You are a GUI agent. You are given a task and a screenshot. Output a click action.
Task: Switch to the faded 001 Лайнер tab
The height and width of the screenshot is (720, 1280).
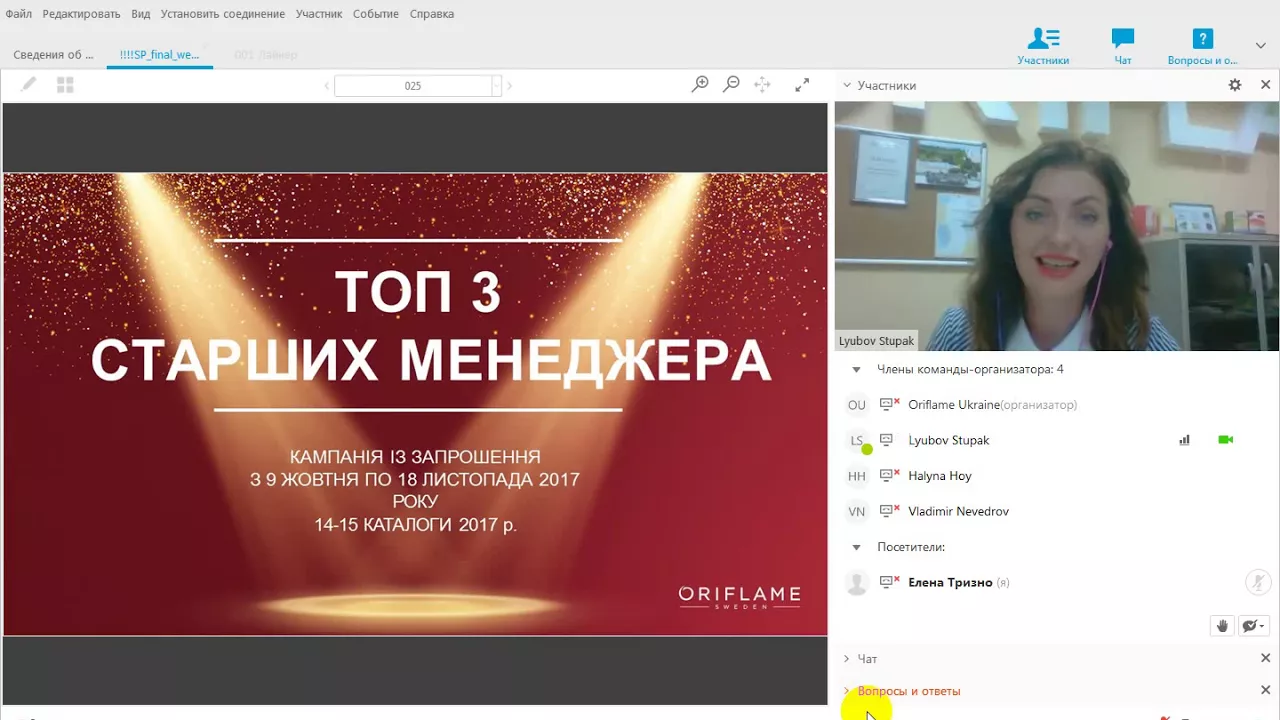point(266,55)
